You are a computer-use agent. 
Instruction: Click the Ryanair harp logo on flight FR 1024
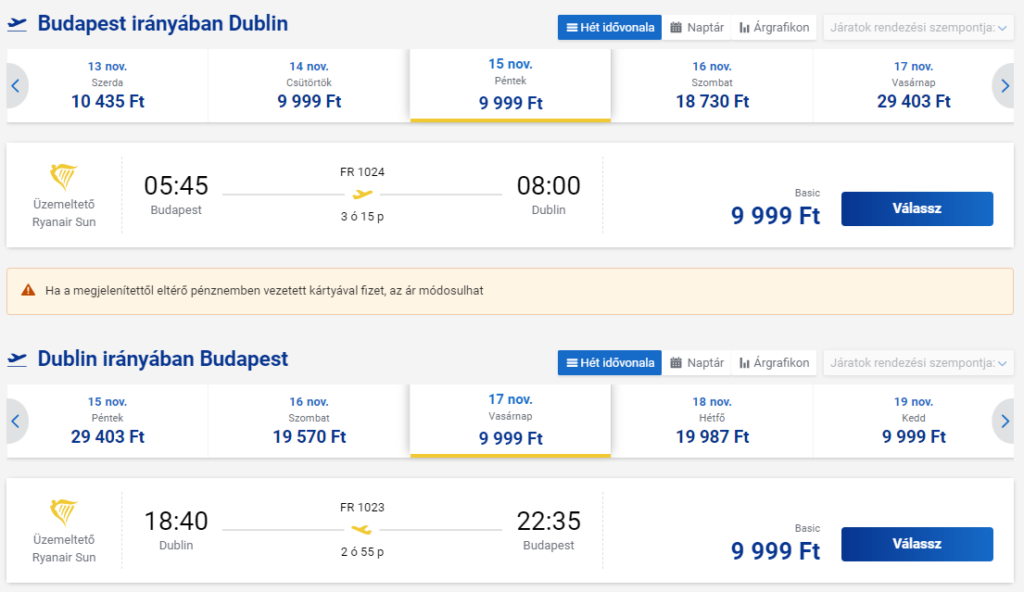64,179
